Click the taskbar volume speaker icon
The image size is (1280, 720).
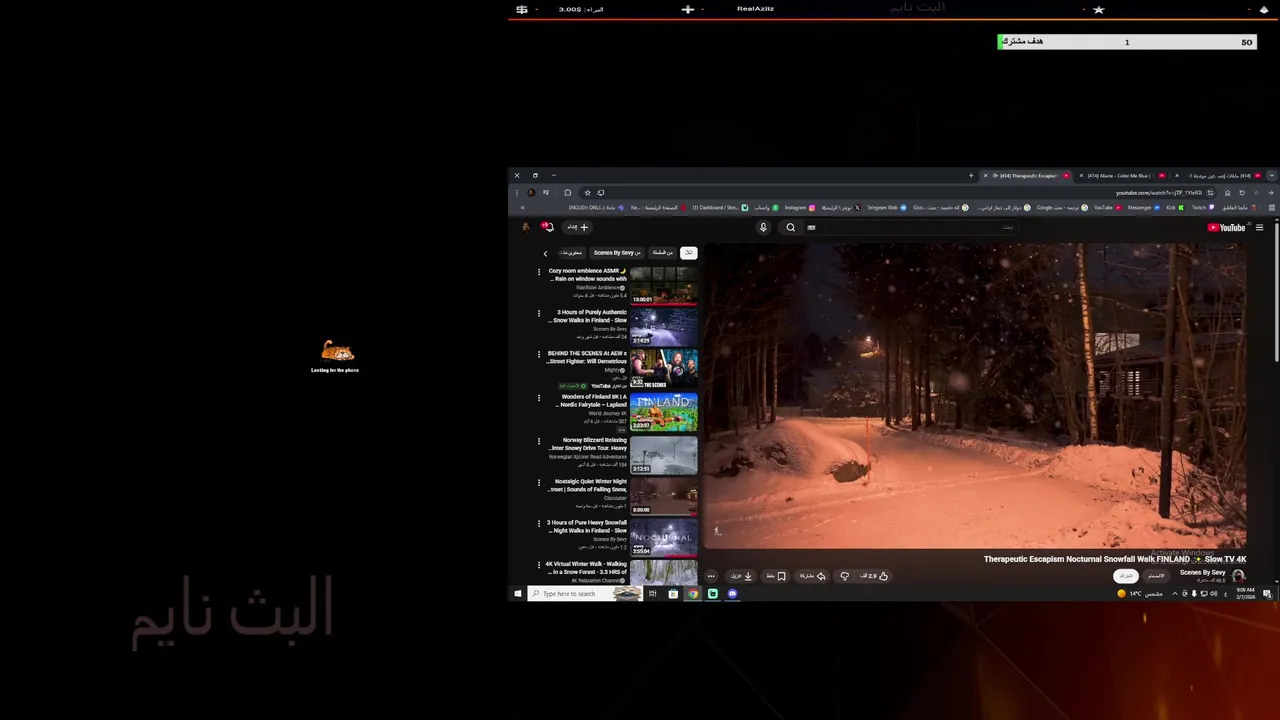[x=1213, y=594]
